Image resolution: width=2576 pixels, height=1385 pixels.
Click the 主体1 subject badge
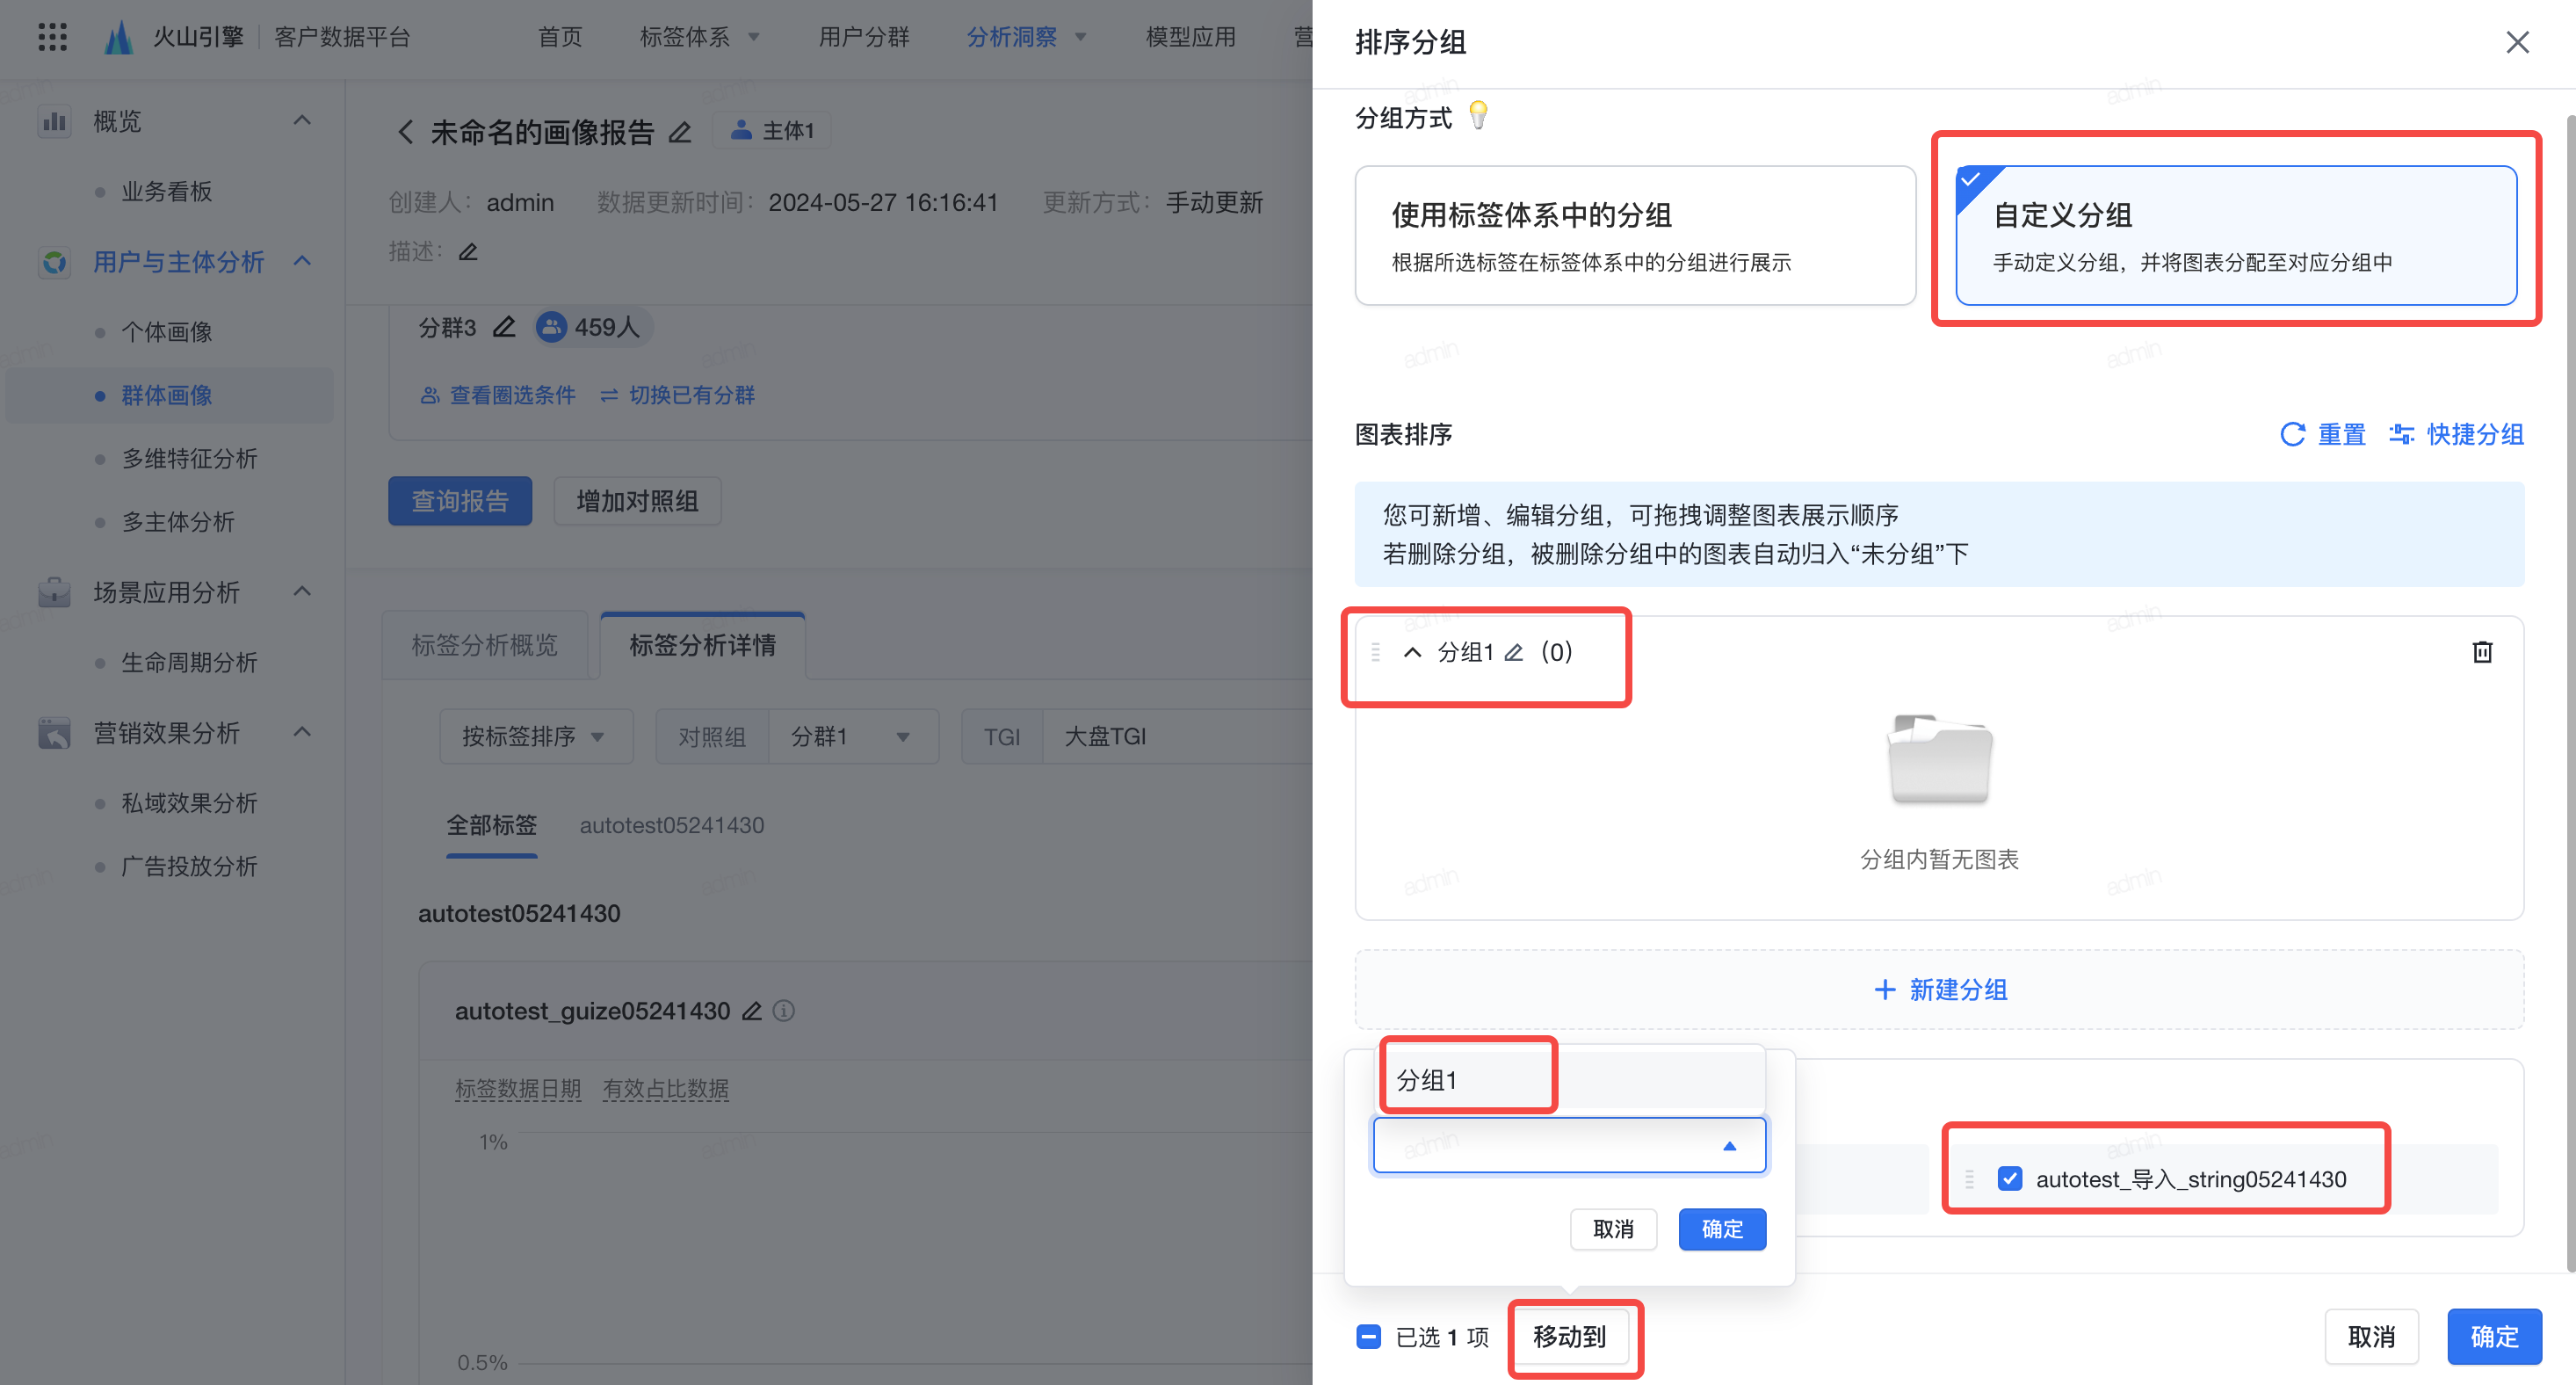pyautogui.click(x=772, y=131)
